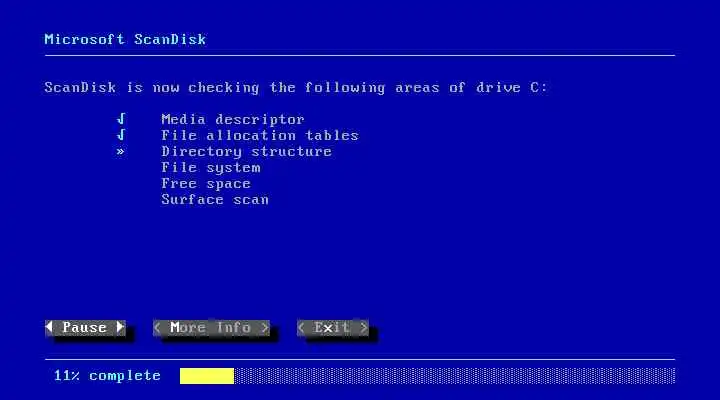This screenshot has height=400, width=720.
Task: Click the checkmark beside File allocation tables
Action: click(x=121, y=135)
